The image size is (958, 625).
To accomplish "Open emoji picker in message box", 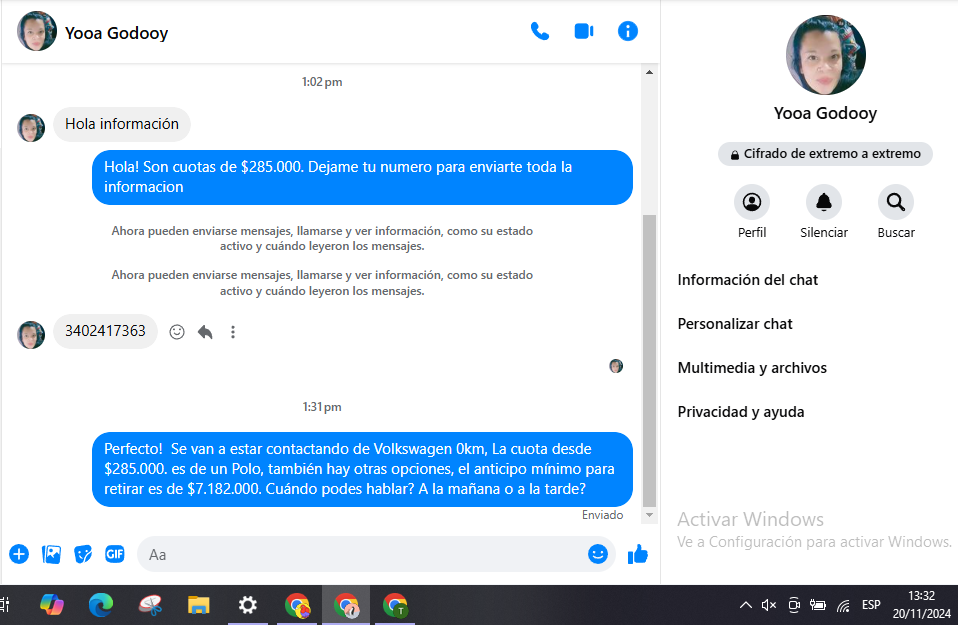I will point(598,554).
